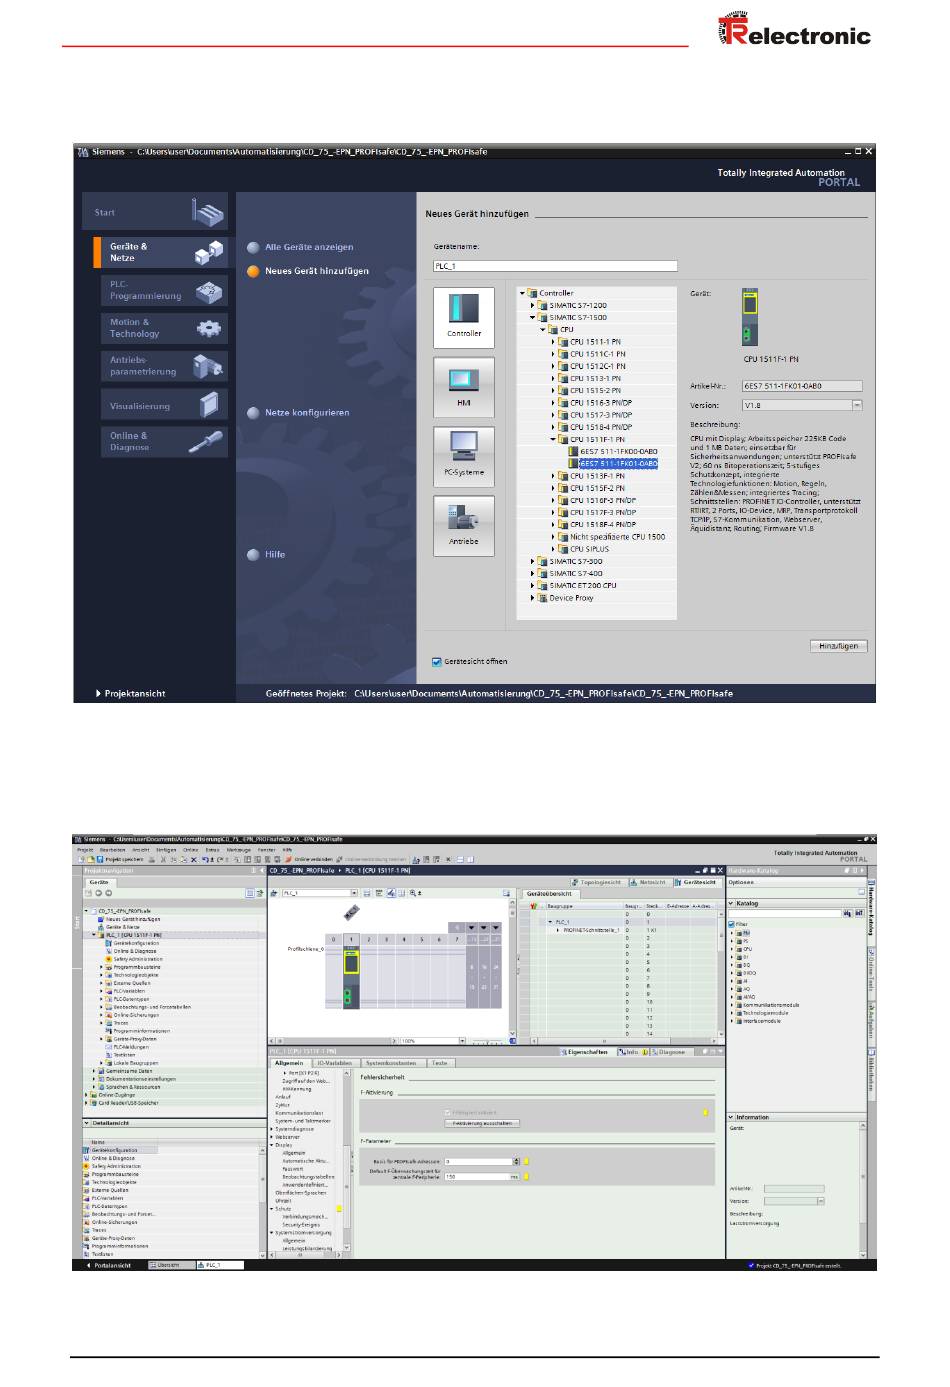Switch to Projektansicht at bottom left
The height and width of the screenshot is (1387, 950).
click(130, 693)
